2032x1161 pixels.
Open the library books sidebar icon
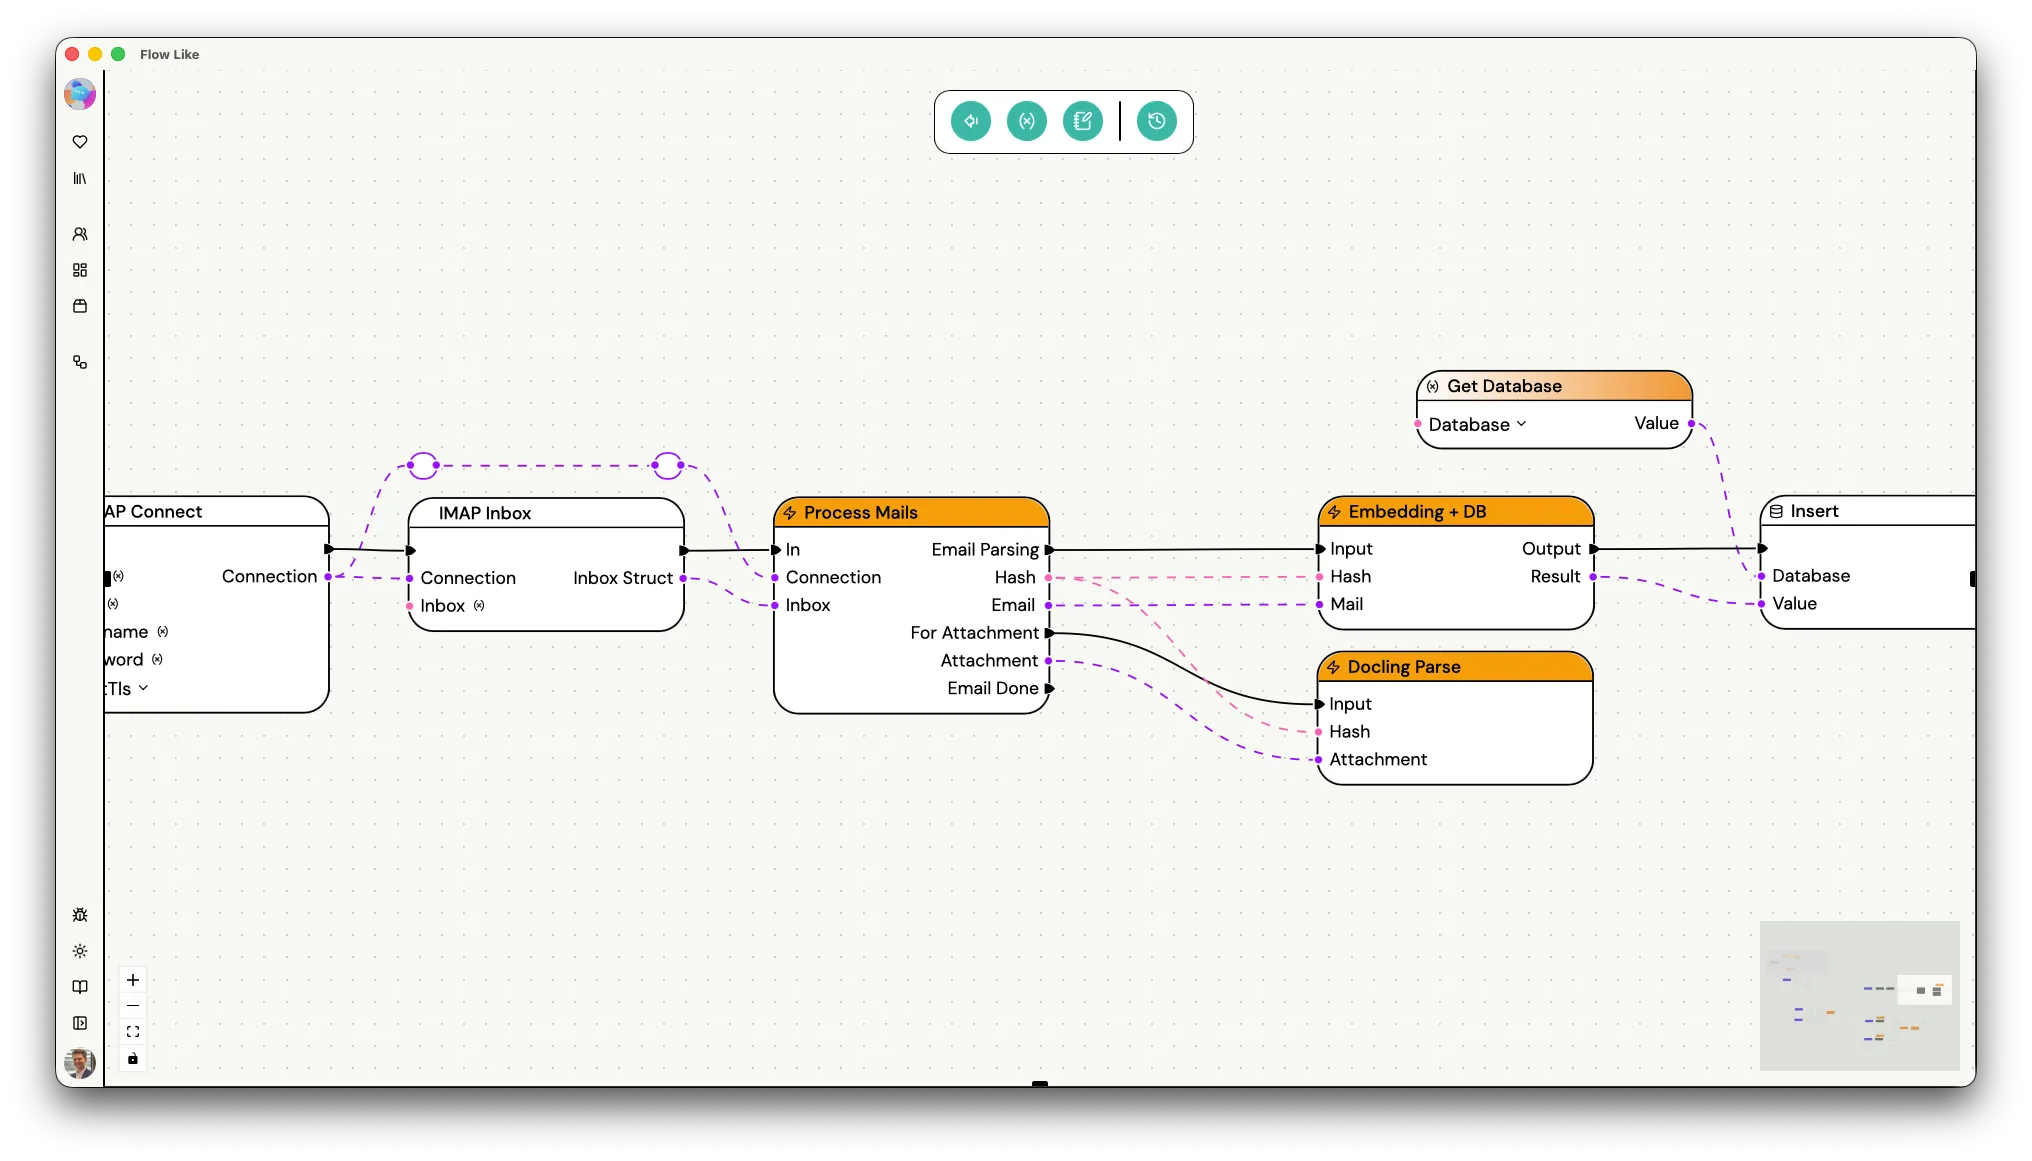coord(80,178)
